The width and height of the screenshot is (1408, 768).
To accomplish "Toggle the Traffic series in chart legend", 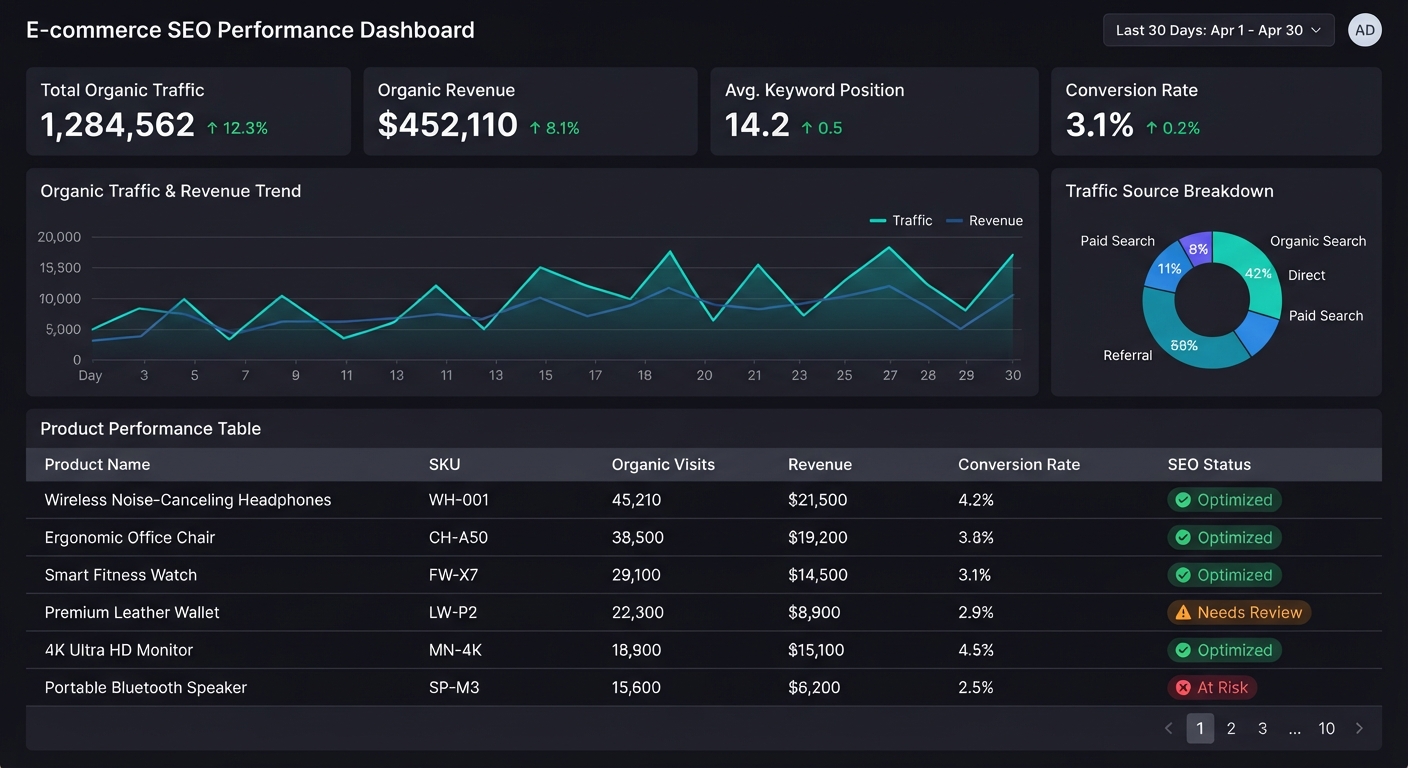I will coord(901,220).
